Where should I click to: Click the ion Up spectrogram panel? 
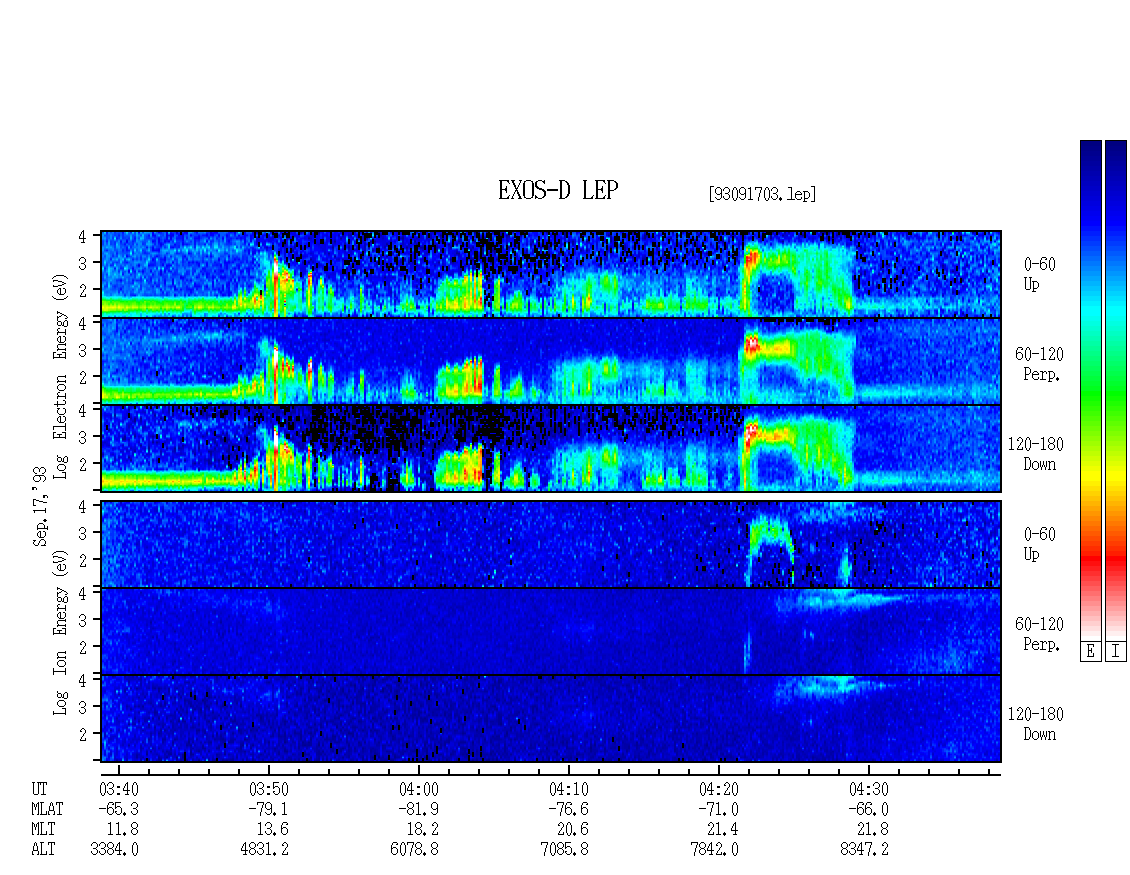[551, 544]
